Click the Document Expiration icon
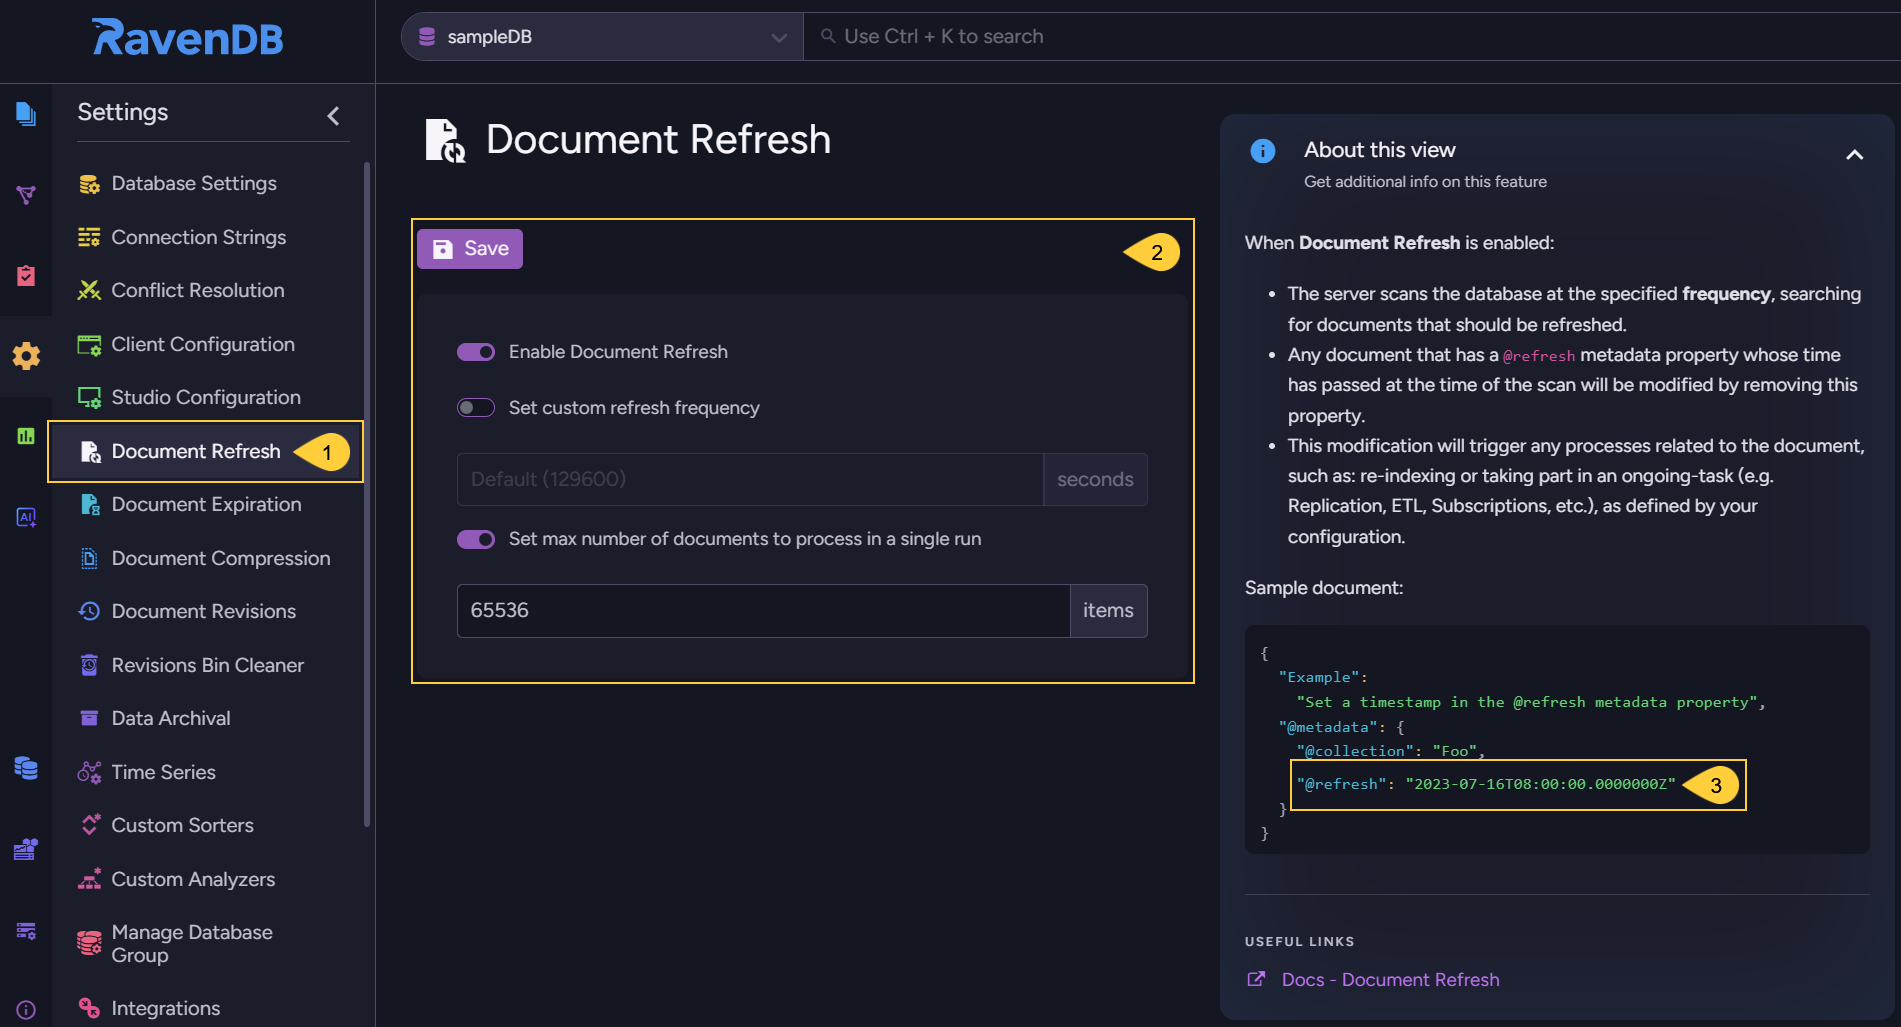The width and height of the screenshot is (1901, 1027). (89, 505)
